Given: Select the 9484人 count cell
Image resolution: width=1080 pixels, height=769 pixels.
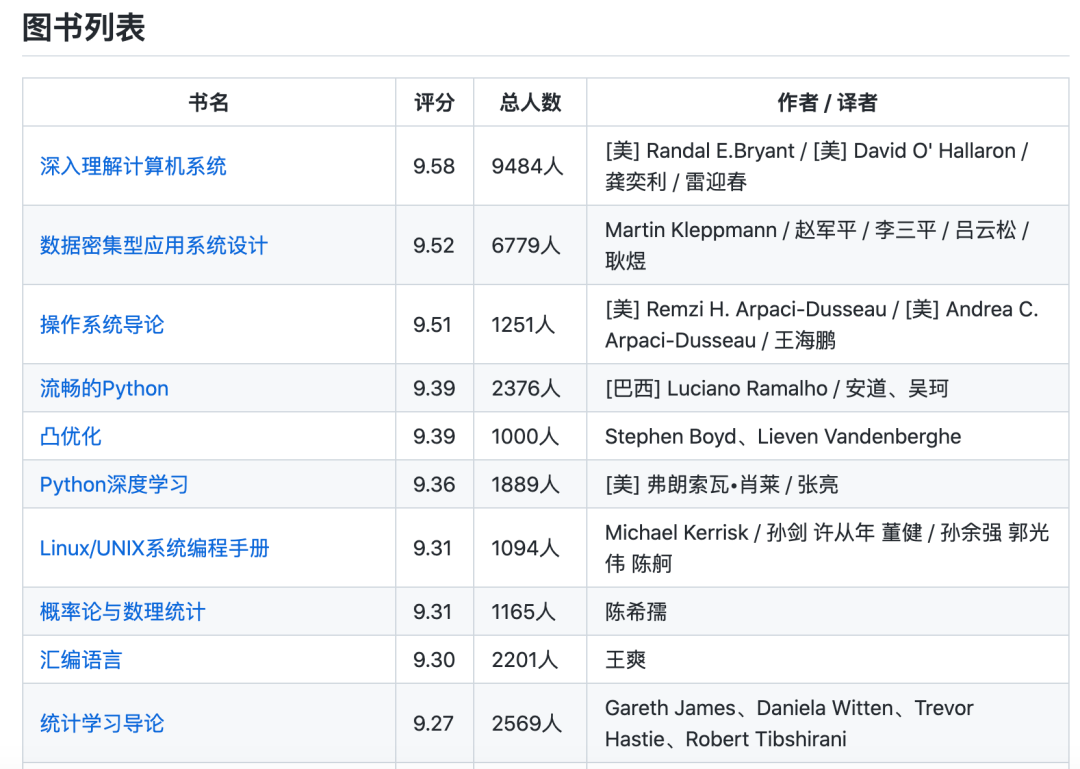Looking at the screenshot, I should tap(530, 166).
